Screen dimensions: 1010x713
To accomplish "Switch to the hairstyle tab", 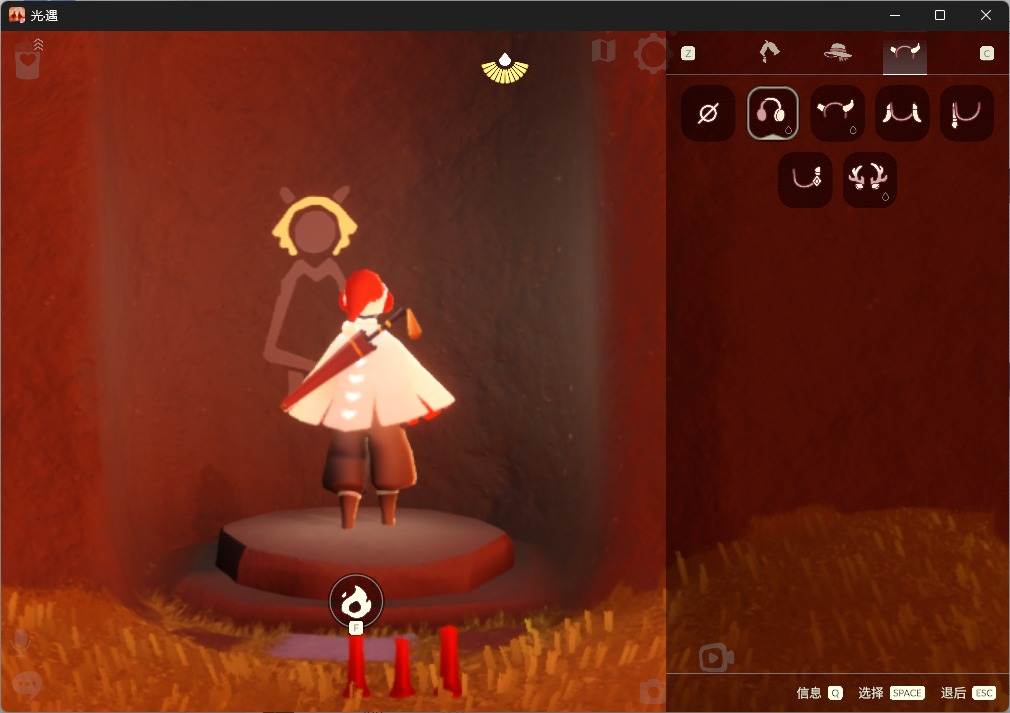I will (770, 52).
